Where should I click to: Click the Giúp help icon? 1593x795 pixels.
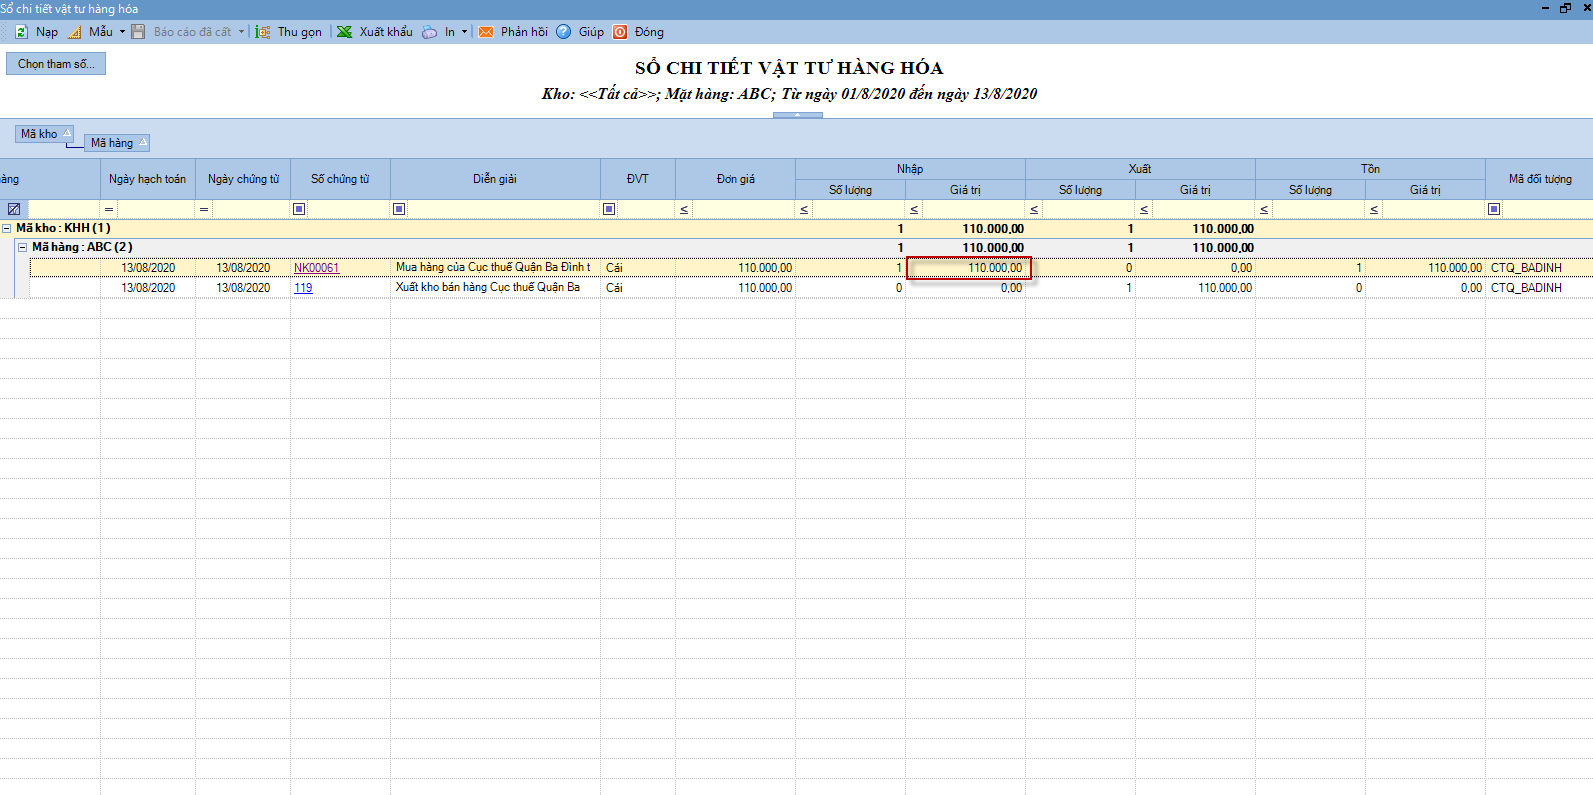tap(564, 32)
